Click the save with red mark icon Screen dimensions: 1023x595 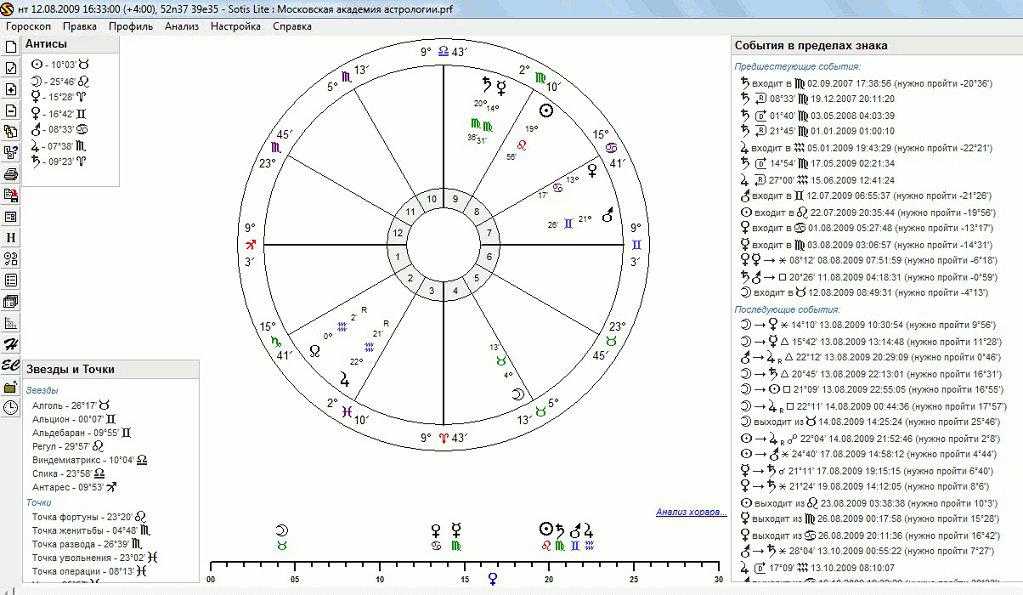pos(10,195)
